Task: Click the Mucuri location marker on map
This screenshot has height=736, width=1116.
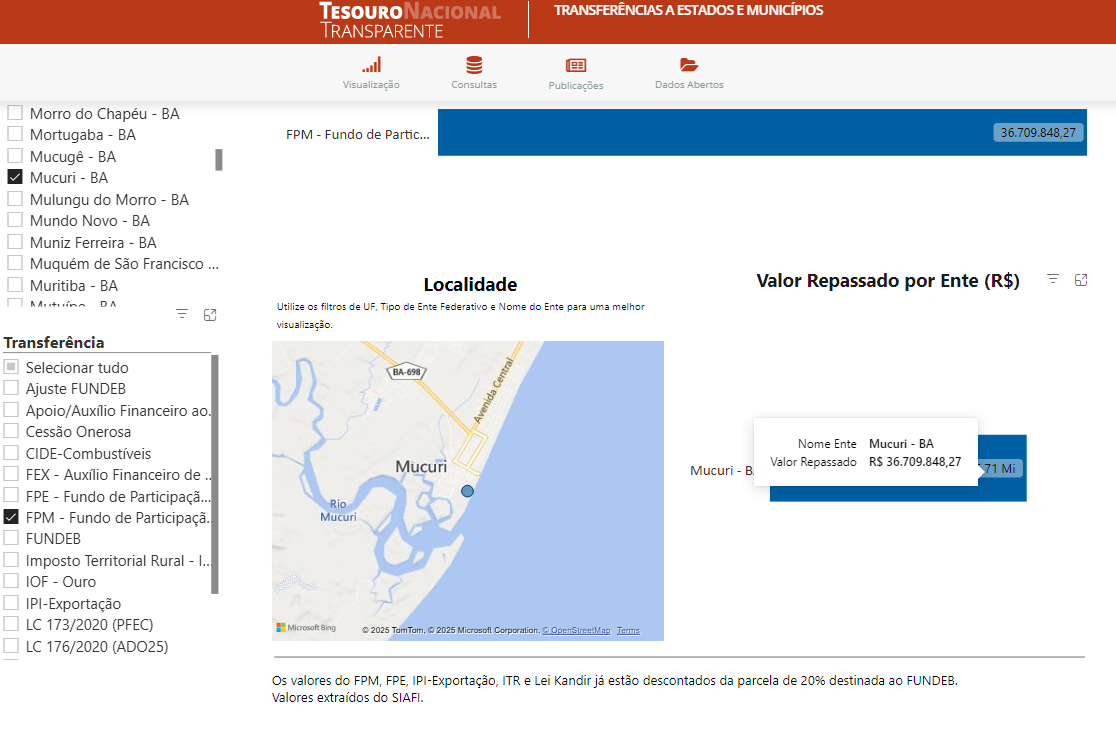Action: coord(467,491)
